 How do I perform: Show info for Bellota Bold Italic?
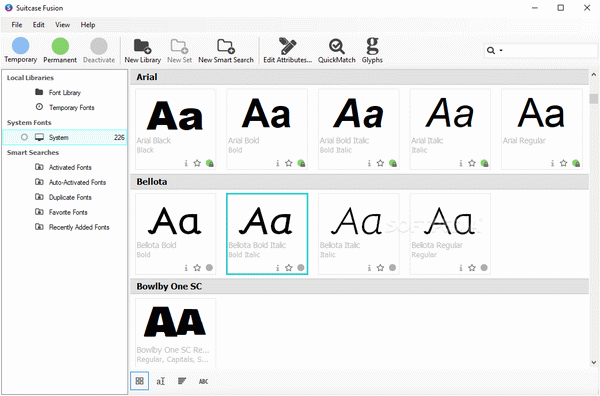277,268
